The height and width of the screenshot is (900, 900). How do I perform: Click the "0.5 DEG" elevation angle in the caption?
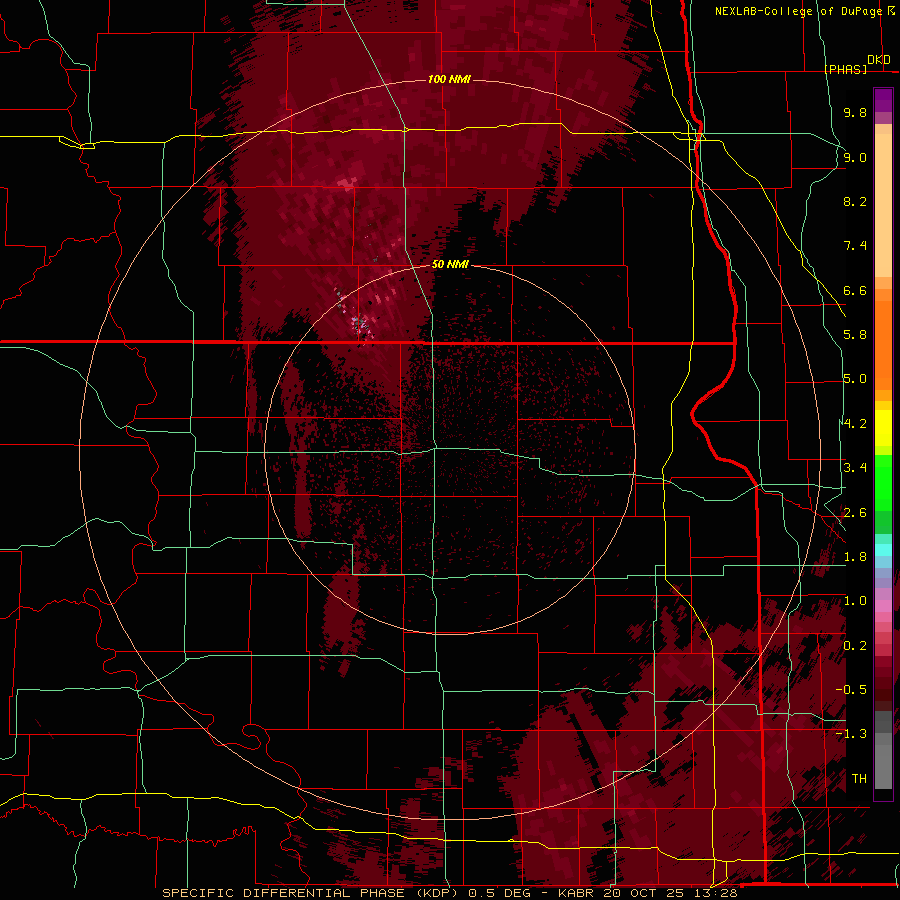[x=499, y=893]
